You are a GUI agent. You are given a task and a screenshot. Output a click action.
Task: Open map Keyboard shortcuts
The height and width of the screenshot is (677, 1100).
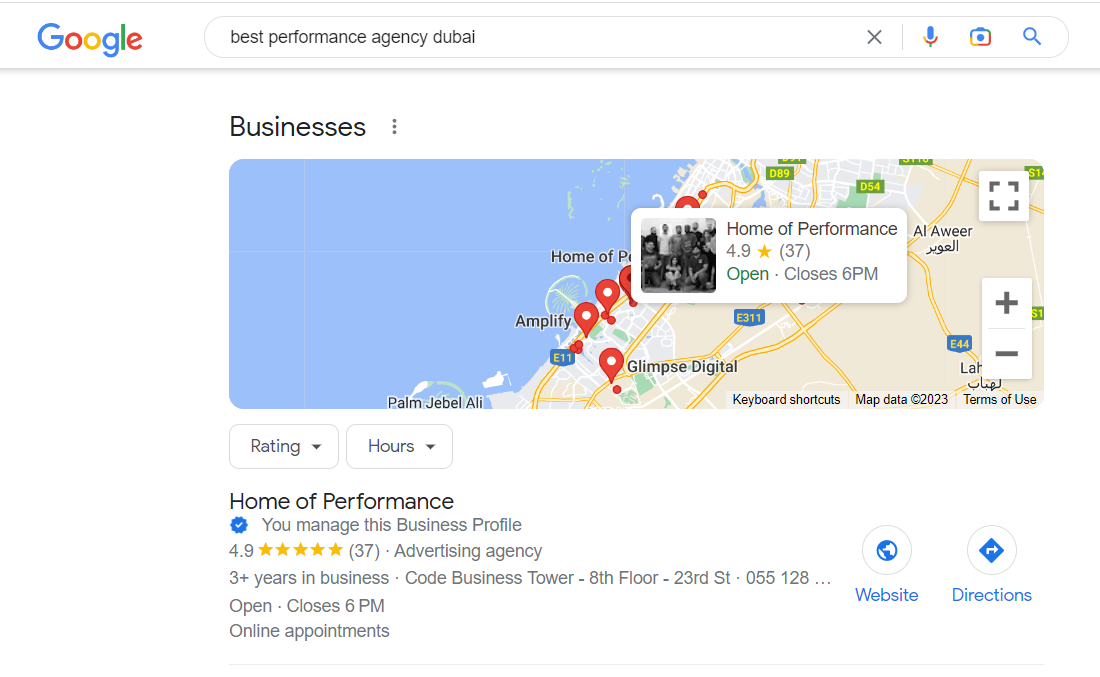(x=786, y=399)
